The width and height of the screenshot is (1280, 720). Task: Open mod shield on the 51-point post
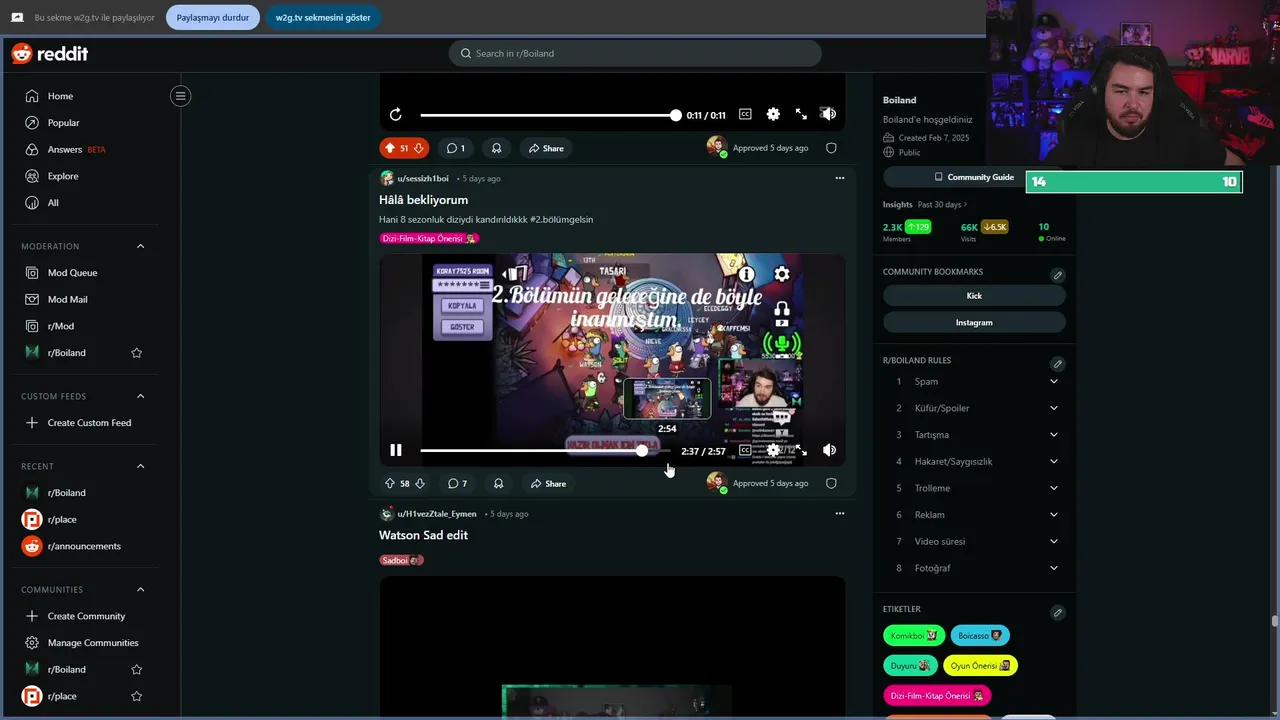[831, 148]
